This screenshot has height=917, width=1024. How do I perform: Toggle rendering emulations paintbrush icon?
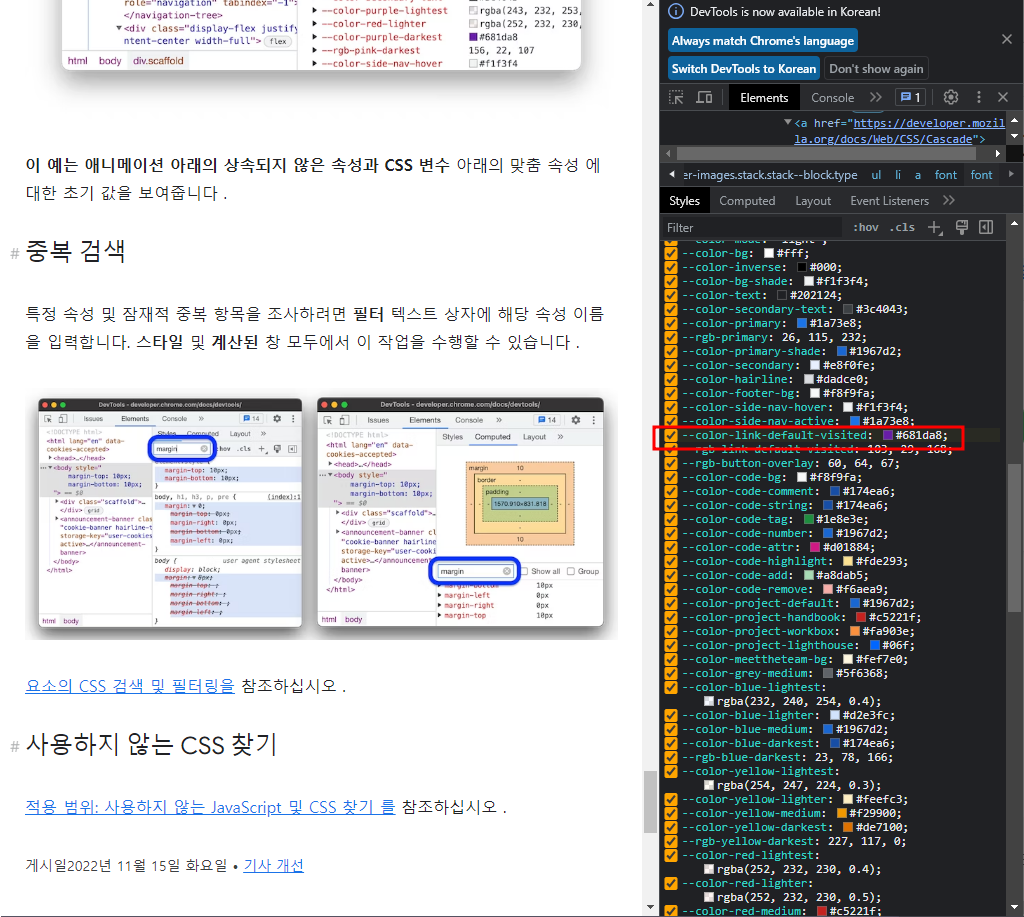pos(961,227)
